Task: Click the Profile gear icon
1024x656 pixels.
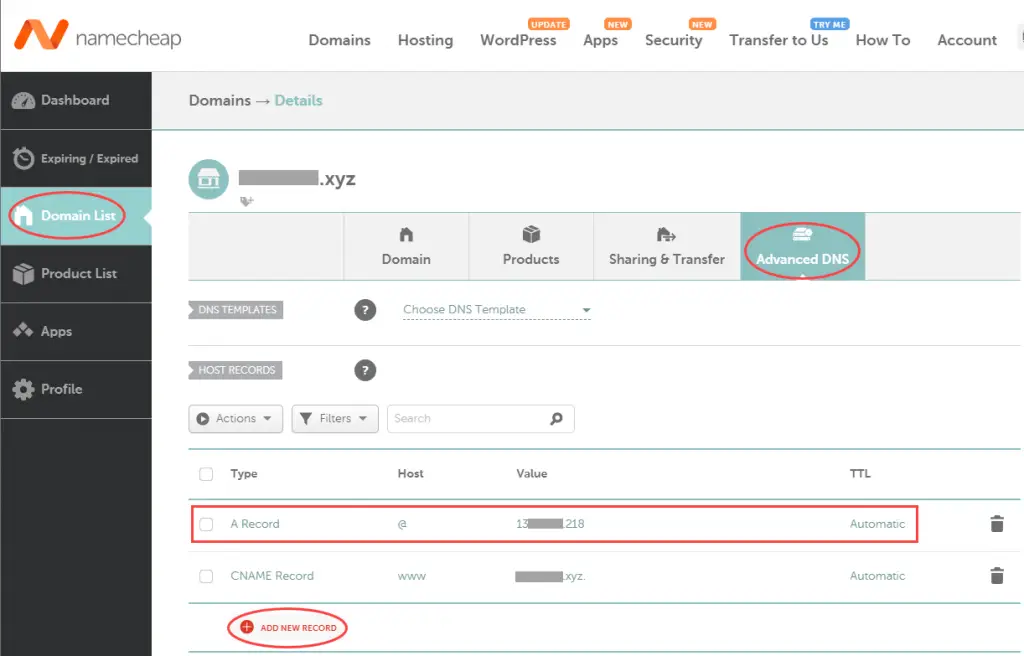Action: (24, 389)
